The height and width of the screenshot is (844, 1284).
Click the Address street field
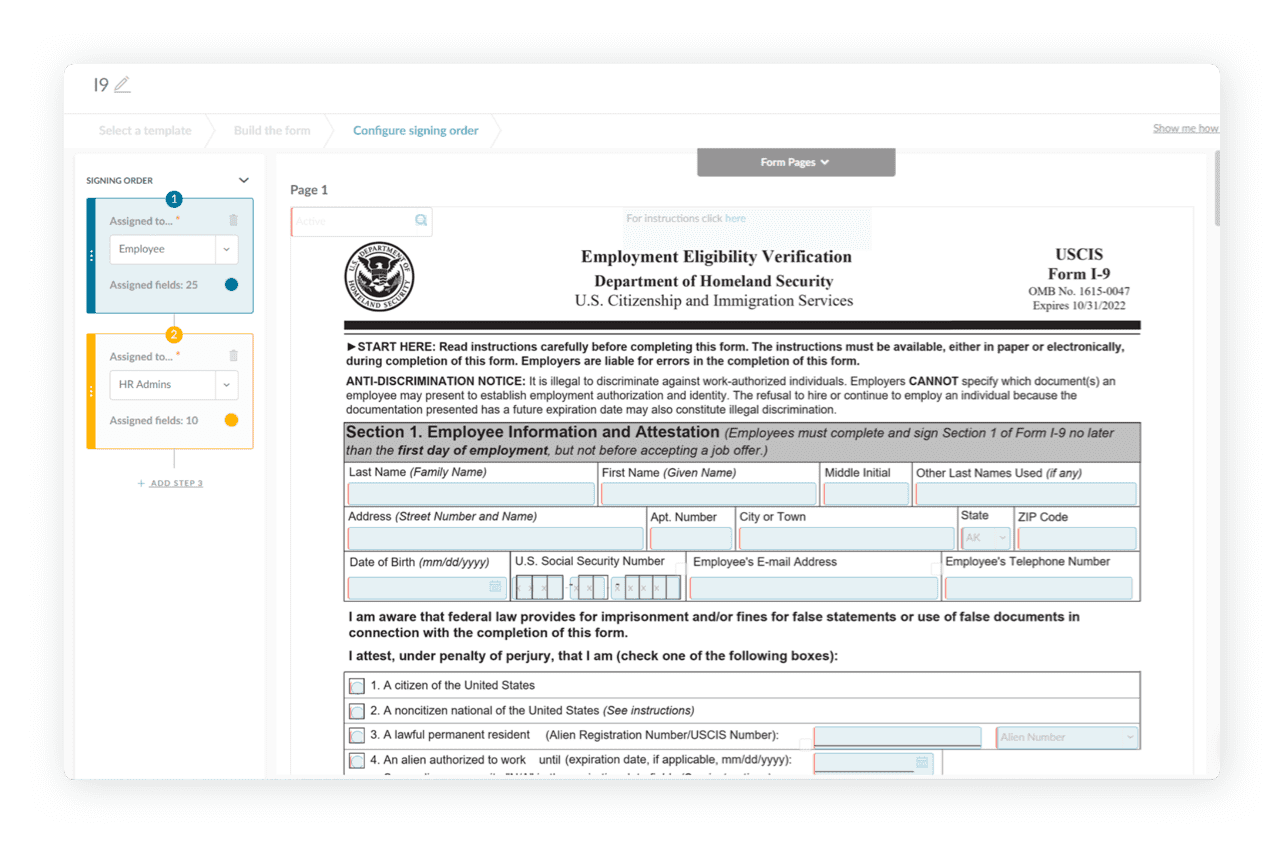pyautogui.click(x=495, y=538)
